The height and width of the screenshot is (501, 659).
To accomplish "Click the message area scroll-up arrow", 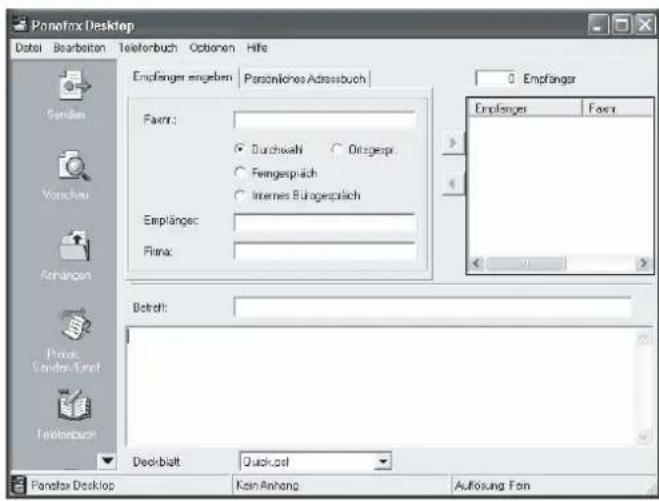I will (x=642, y=338).
